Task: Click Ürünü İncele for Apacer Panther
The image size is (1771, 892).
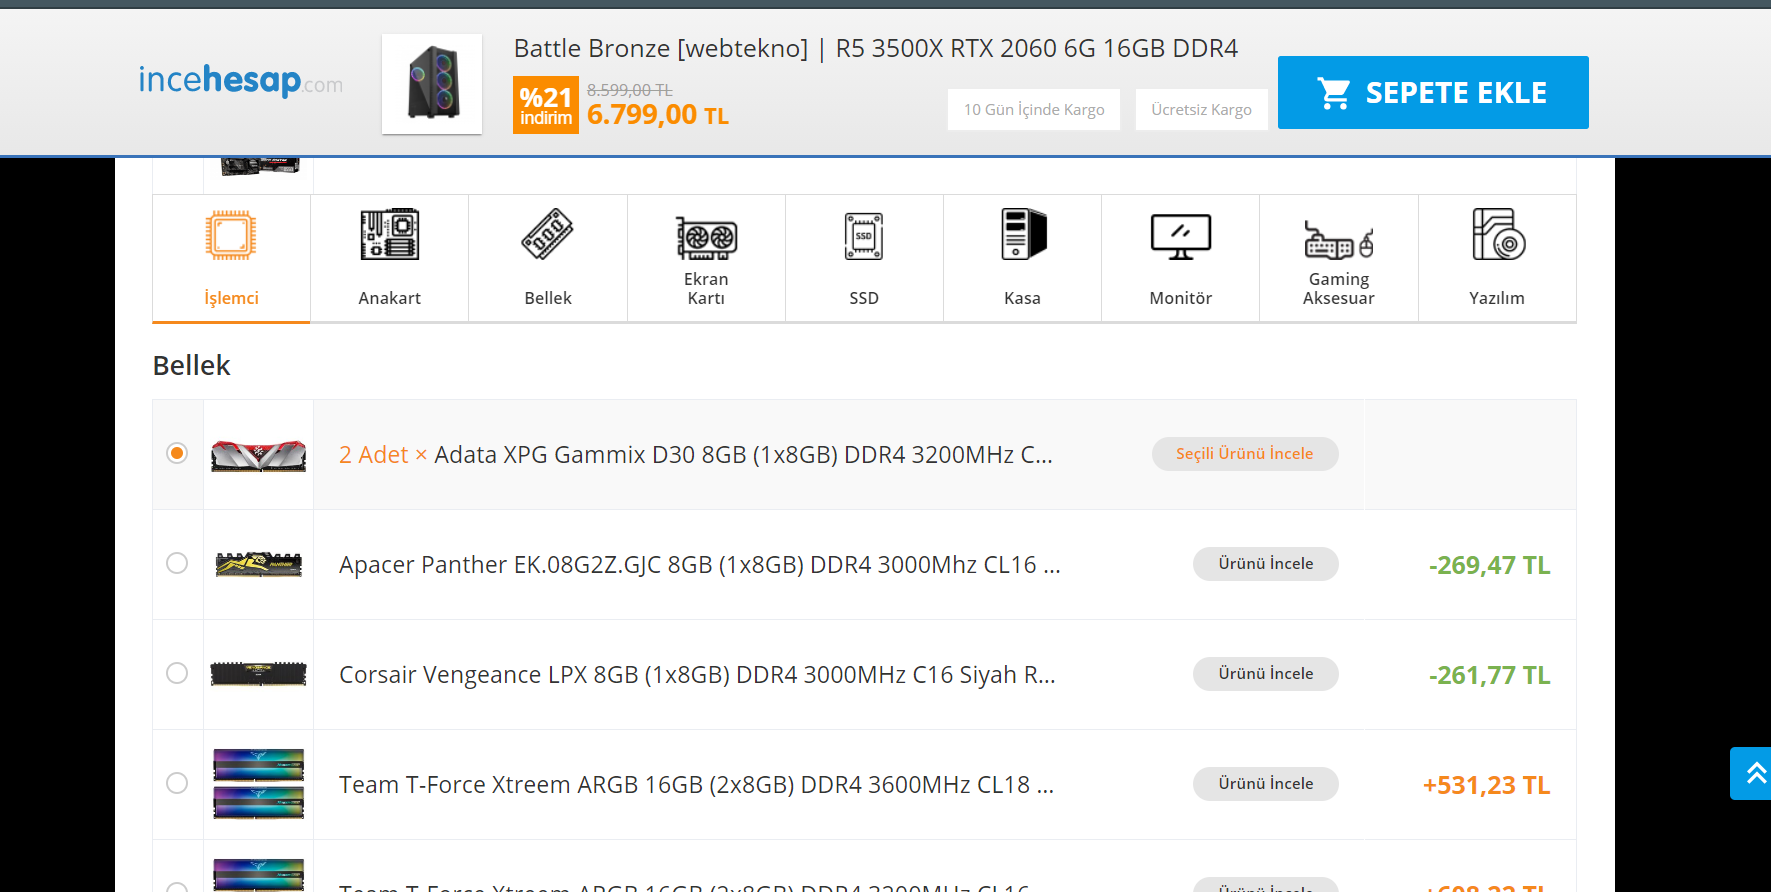Action: [x=1266, y=564]
